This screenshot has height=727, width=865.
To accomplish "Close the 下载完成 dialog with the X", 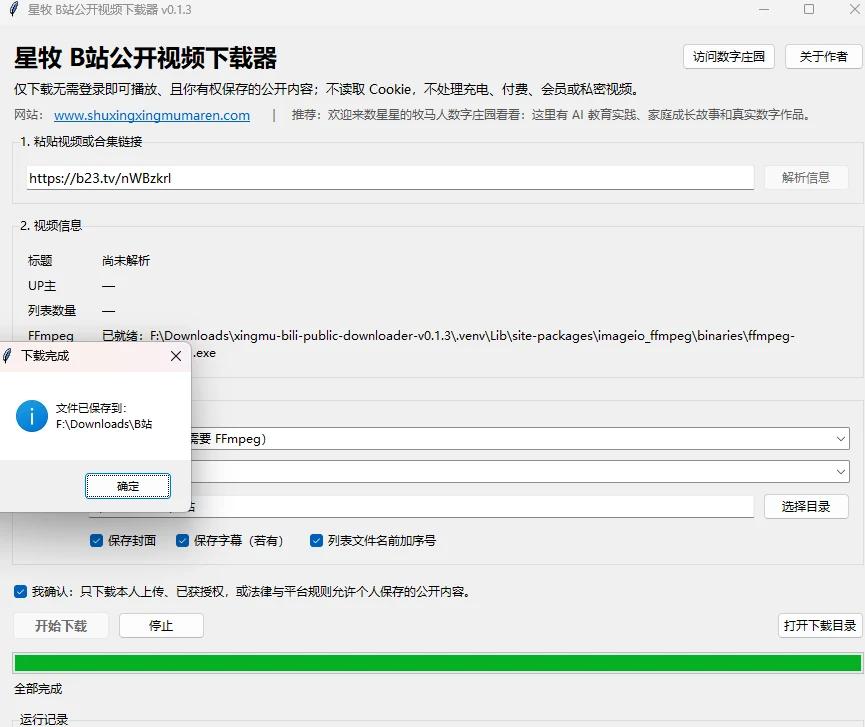I will pyautogui.click(x=176, y=356).
